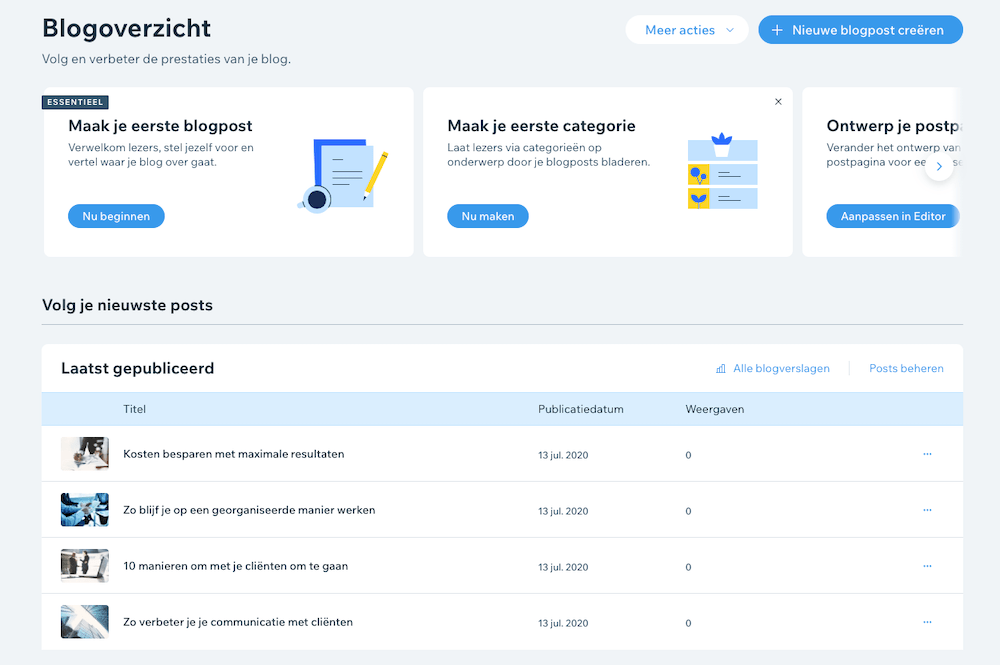Select the Titel column header
This screenshot has width=1000, height=665.
click(x=134, y=408)
